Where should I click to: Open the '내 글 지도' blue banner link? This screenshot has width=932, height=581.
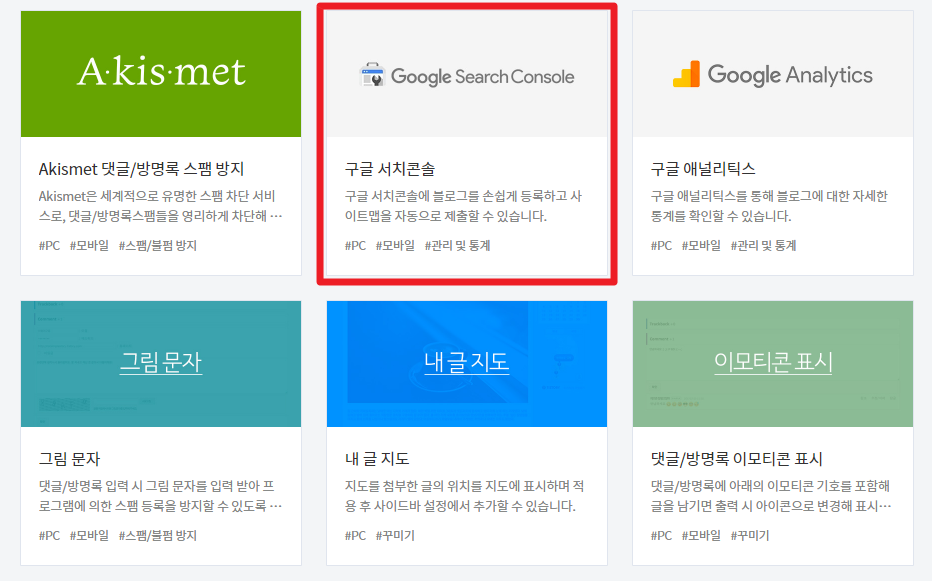click(467, 362)
